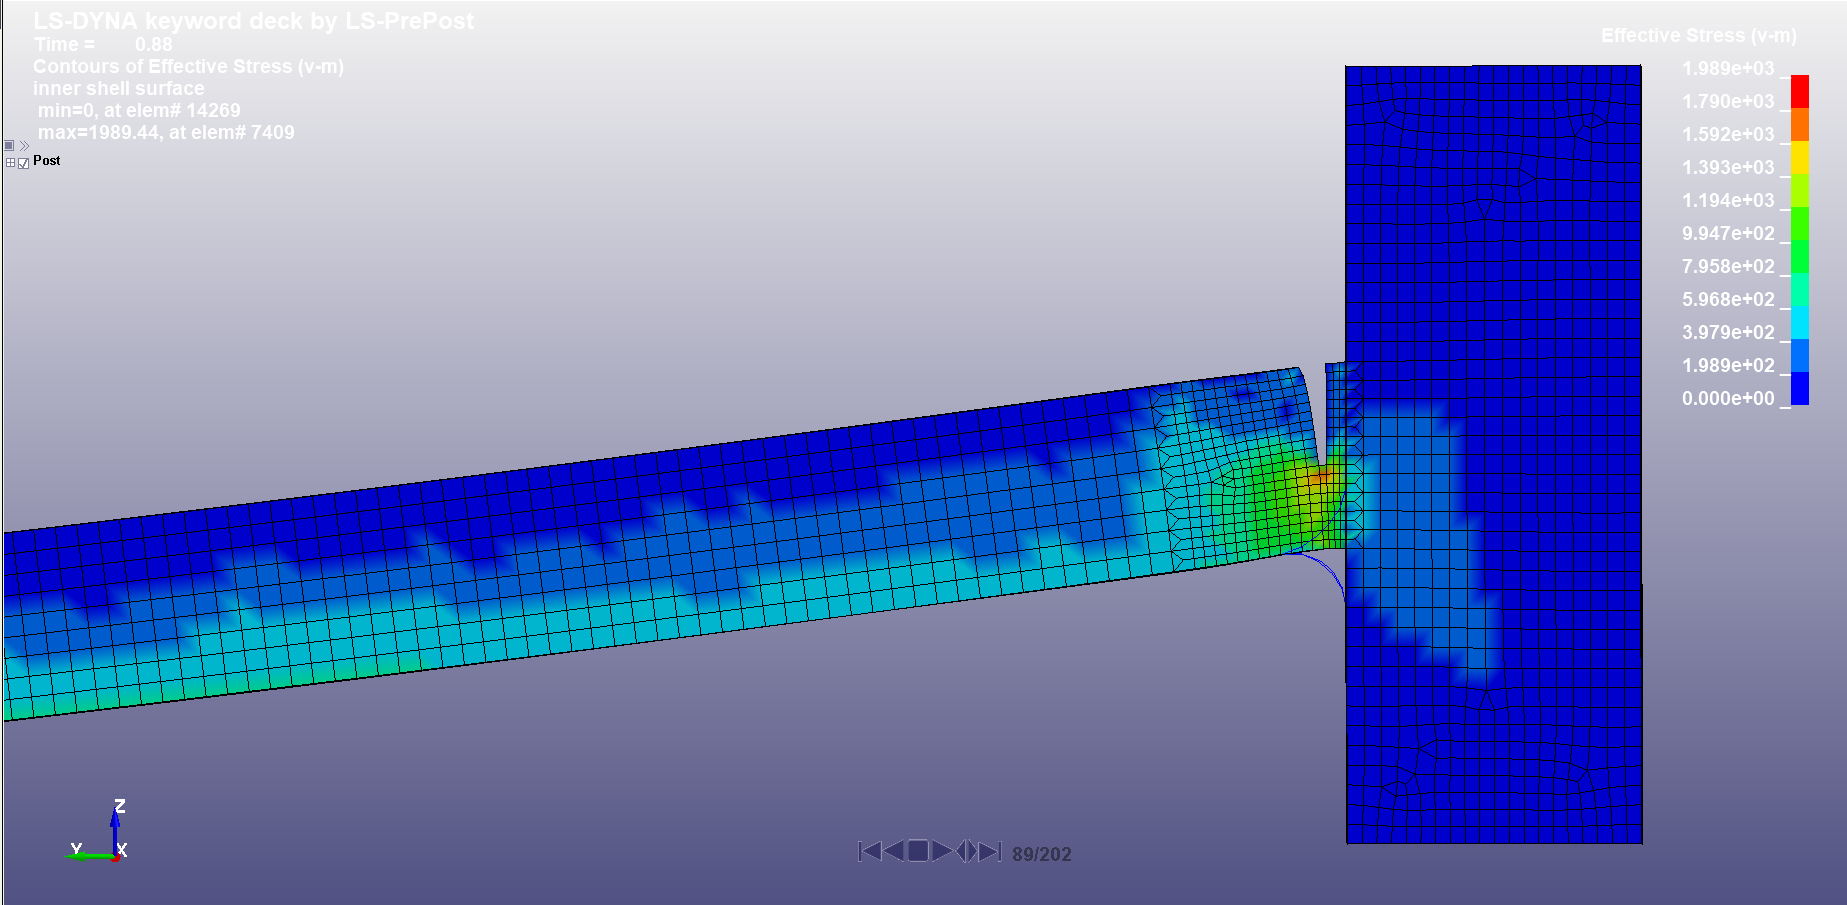
Task: Step back one animation frame
Action: click(x=962, y=851)
